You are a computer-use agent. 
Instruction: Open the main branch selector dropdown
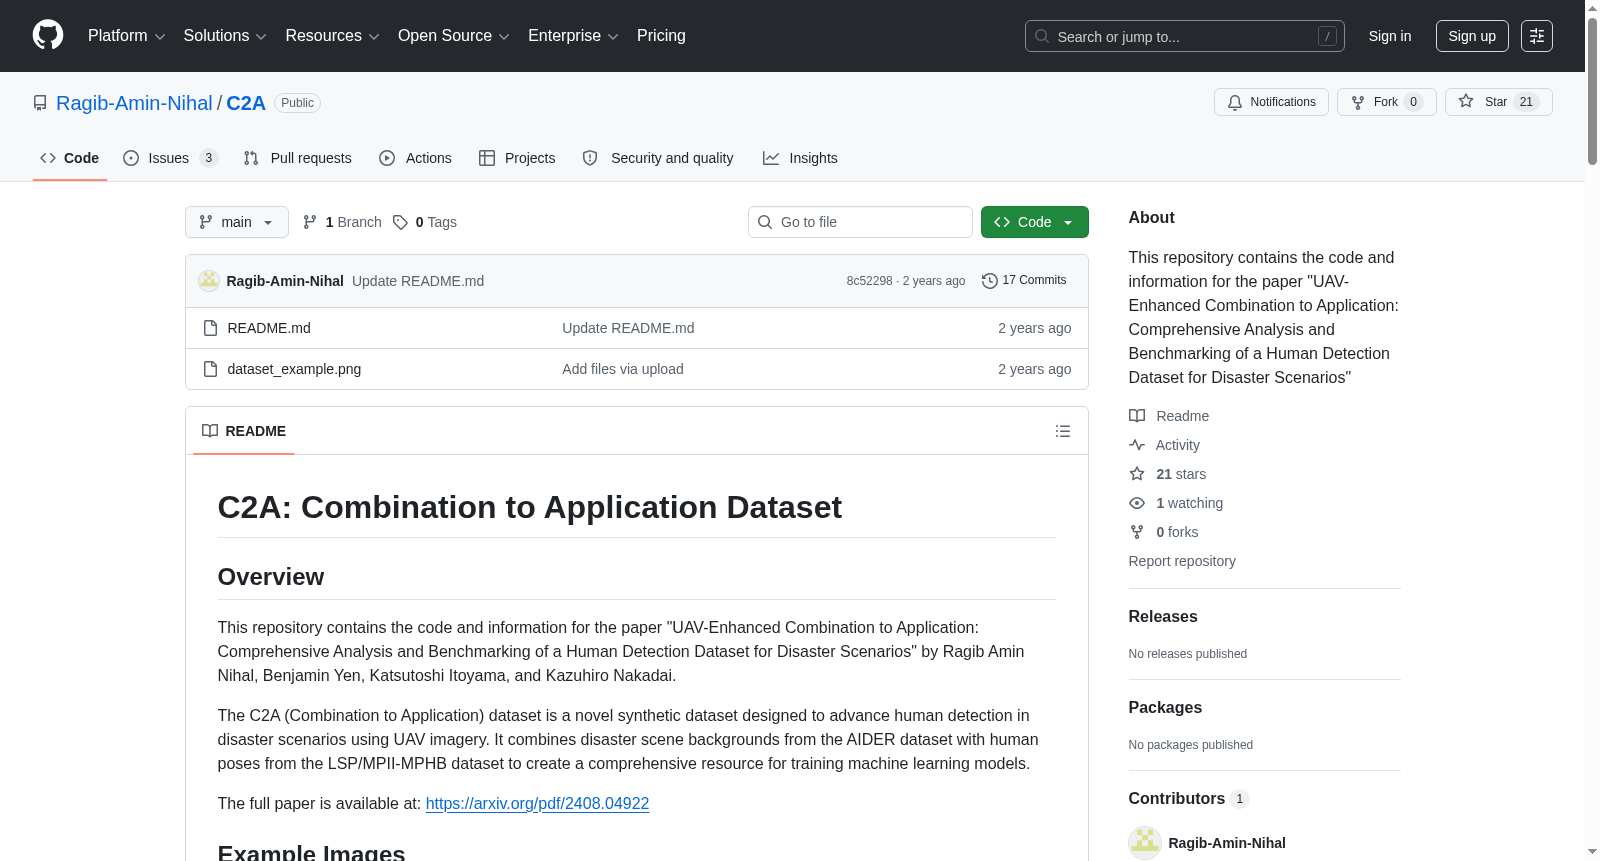coord(237,222)
